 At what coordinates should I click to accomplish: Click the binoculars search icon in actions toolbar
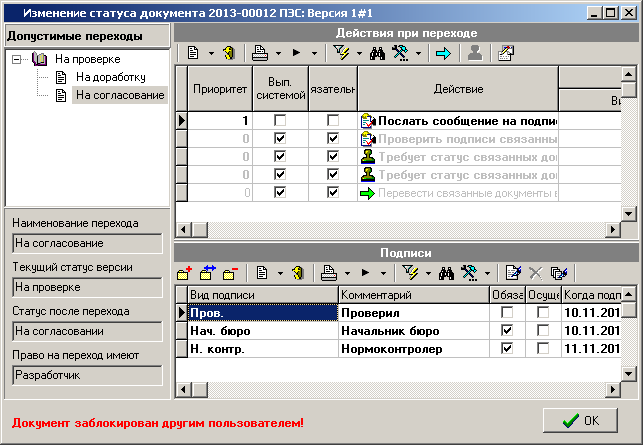pyautogui.click(x=377, y=53)
